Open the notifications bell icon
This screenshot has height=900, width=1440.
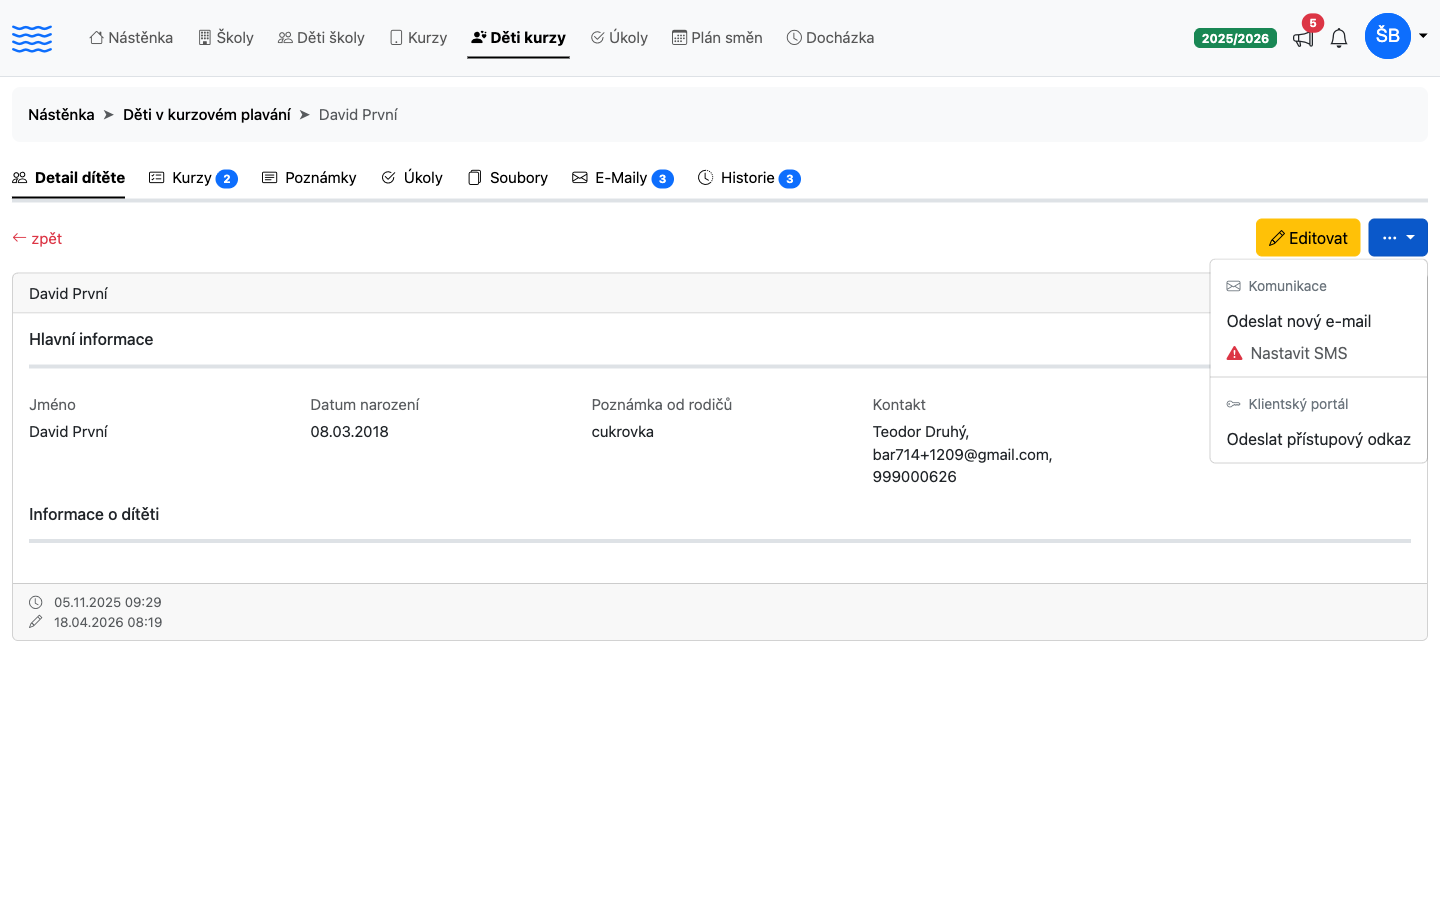1339,38
